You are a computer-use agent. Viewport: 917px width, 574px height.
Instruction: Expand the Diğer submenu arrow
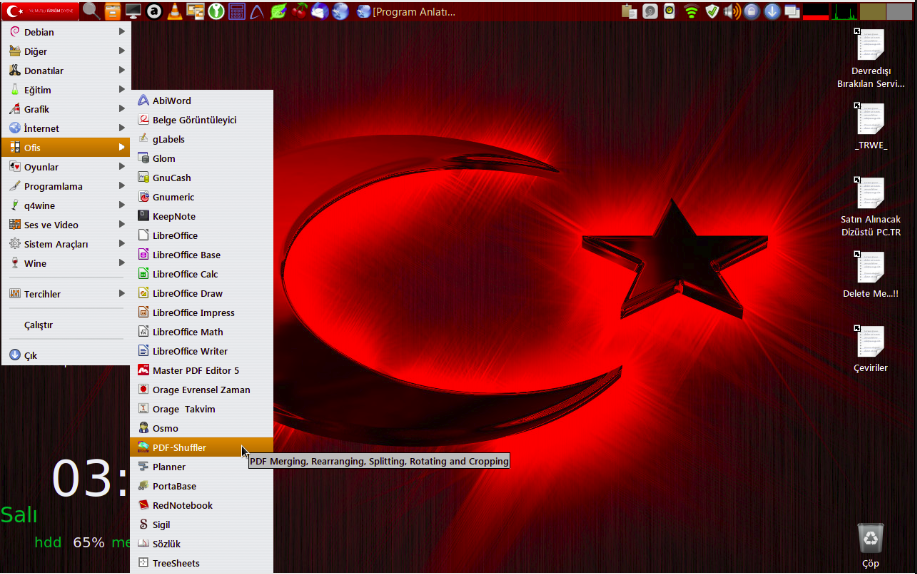pos(122,51)
